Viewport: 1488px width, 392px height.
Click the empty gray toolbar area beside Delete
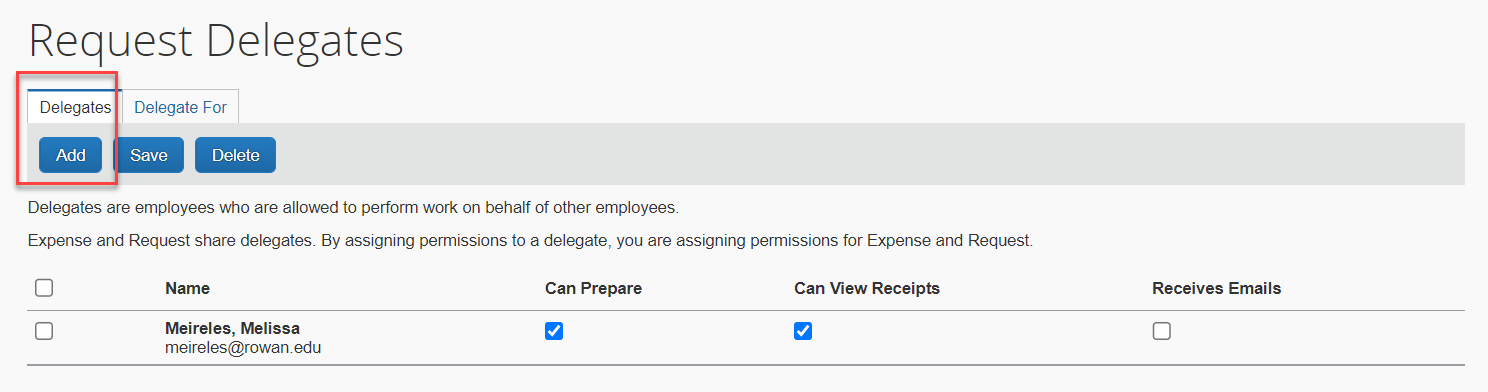click(x=870, y=155)
